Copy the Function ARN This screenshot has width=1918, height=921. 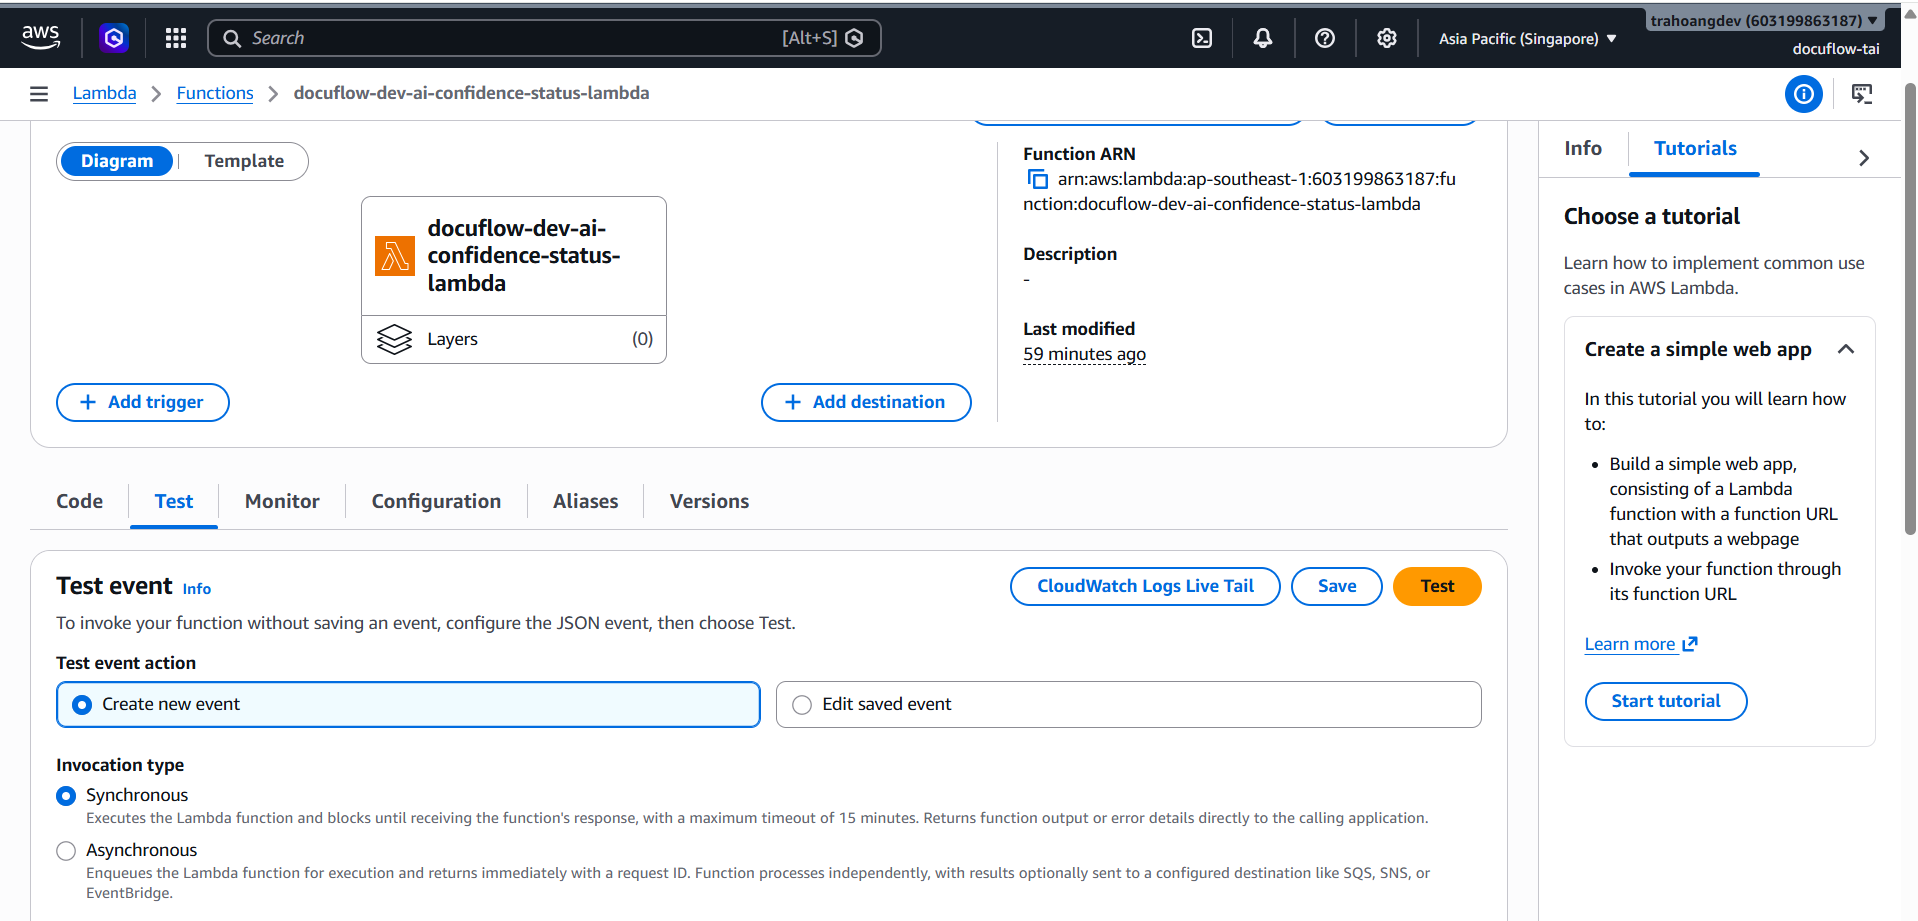click(1038, 179)
